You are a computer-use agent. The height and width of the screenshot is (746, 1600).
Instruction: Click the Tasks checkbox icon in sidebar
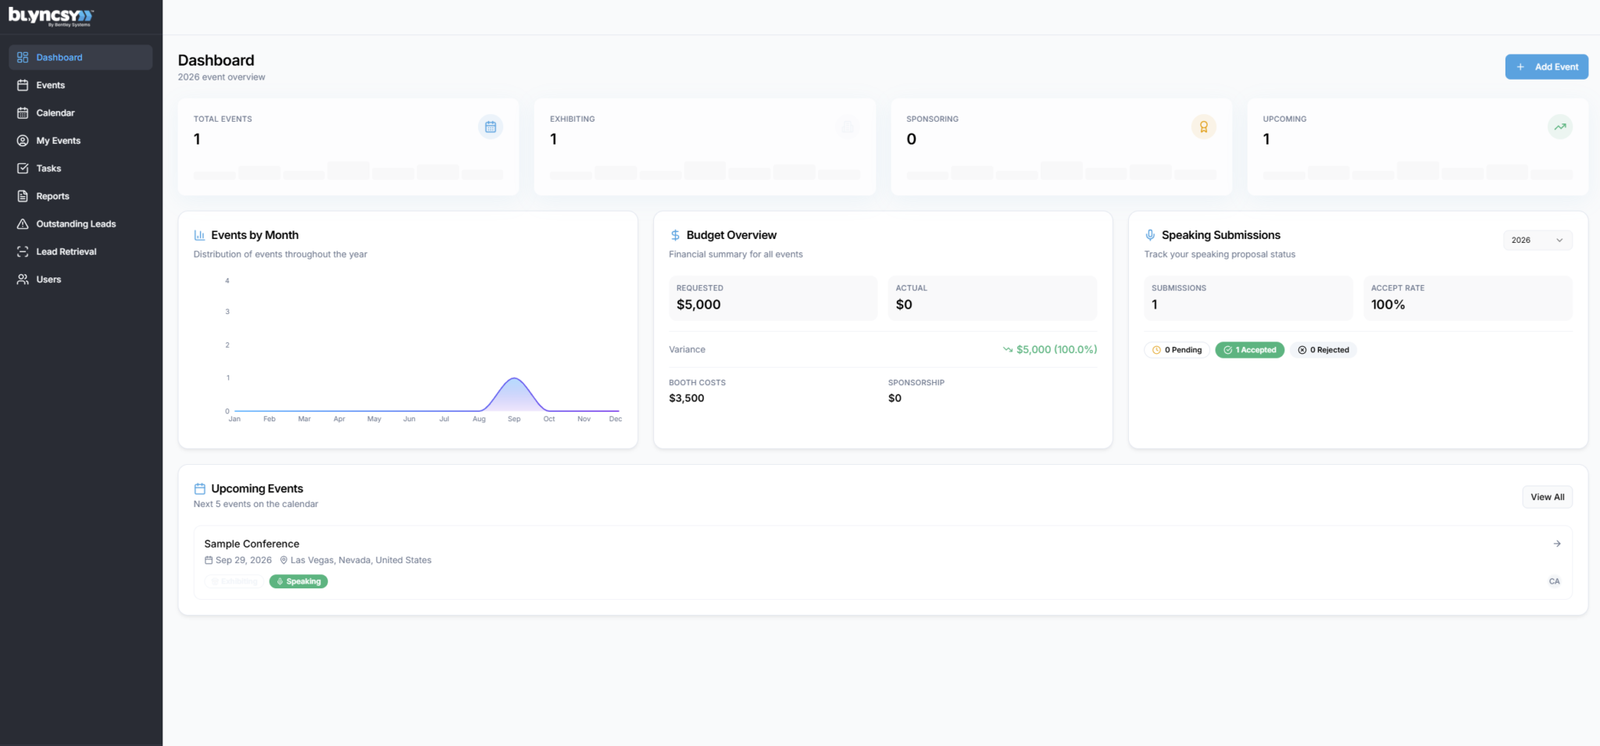click(23, 168)
